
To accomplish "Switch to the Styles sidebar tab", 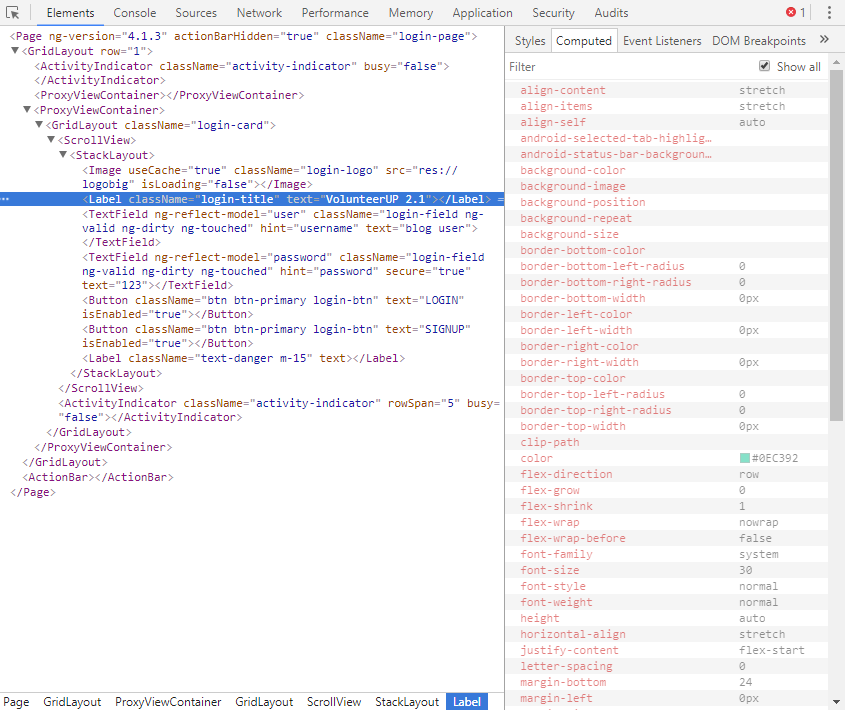I will 530,41.
